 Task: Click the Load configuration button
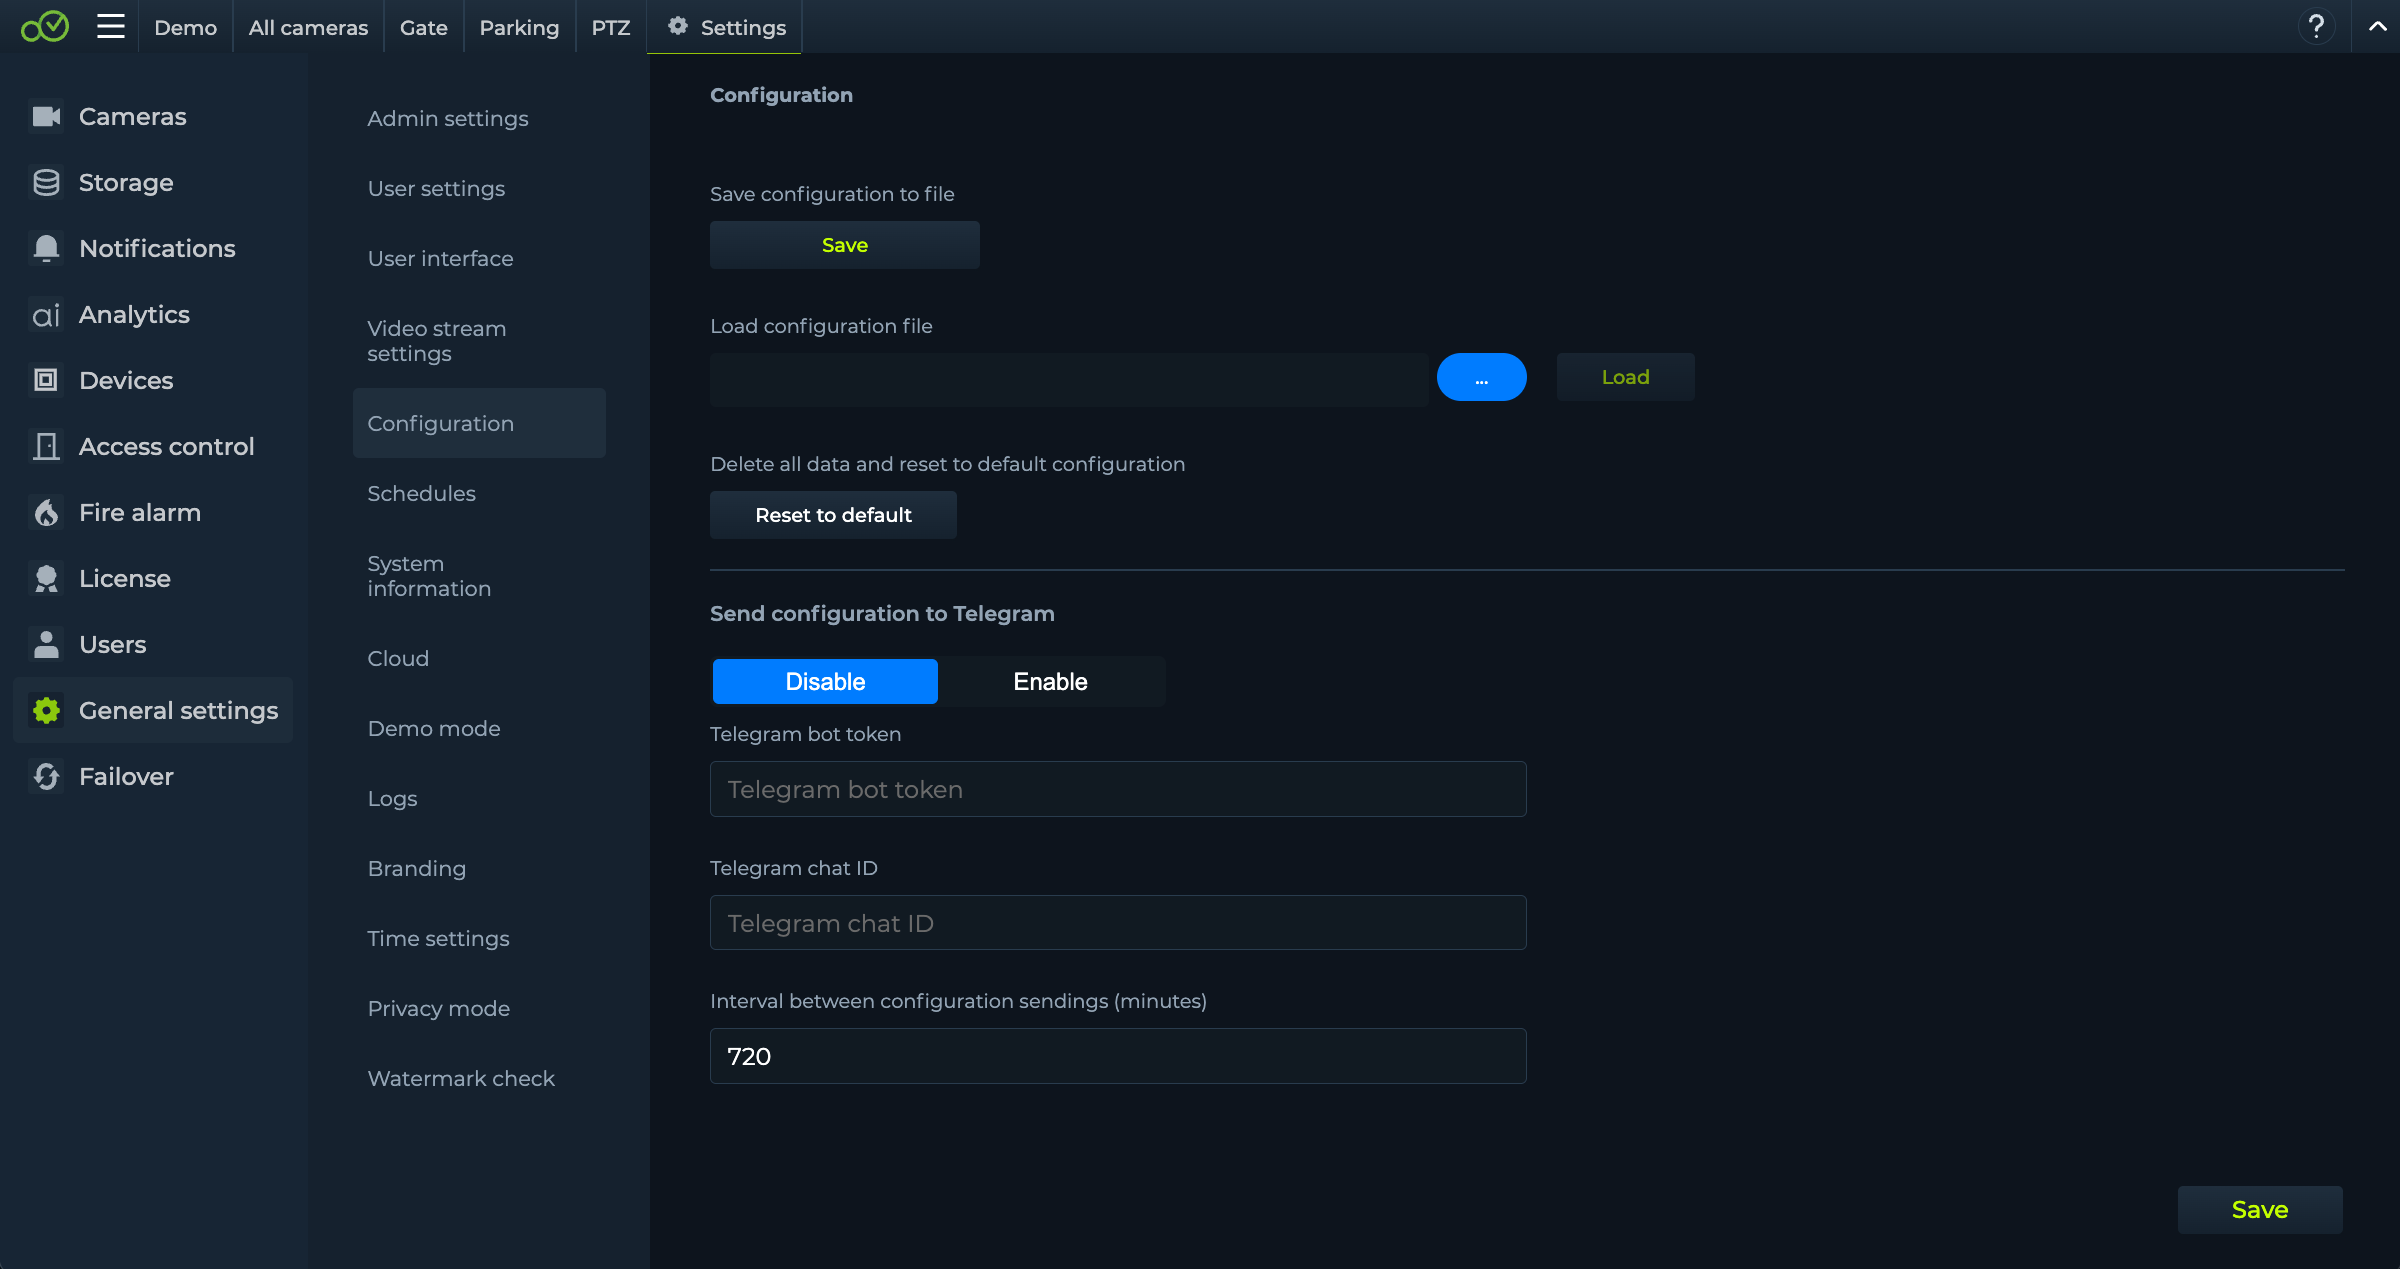(x=1625, y=378)
